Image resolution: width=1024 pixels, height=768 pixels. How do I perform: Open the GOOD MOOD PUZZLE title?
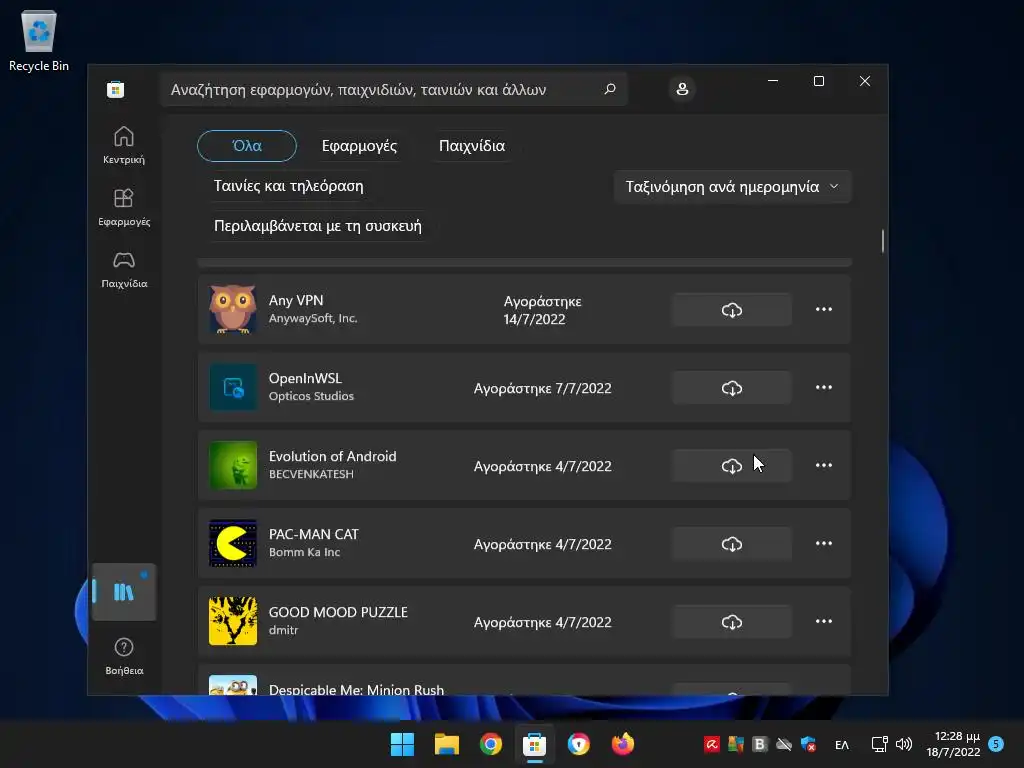click(338, 612)
